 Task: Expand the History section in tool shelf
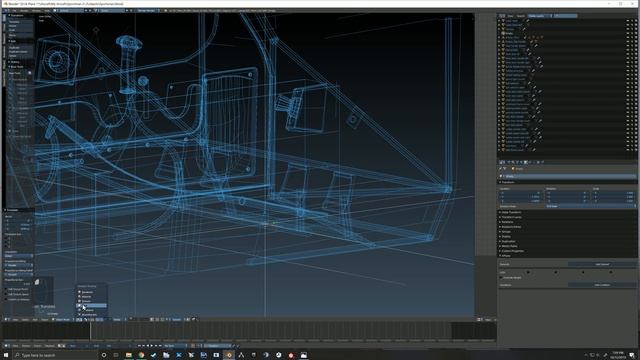point(14,62)
